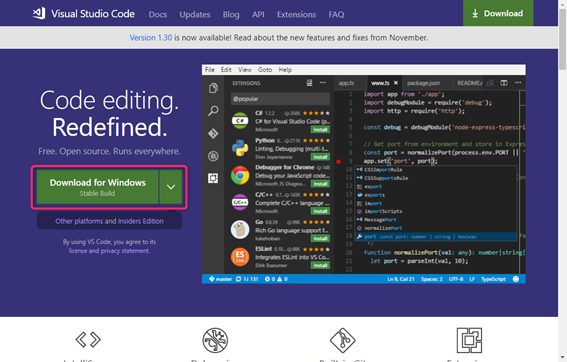Click Download for Windows Stable Build
The image size is (567, 362).
tap(97, 187)
